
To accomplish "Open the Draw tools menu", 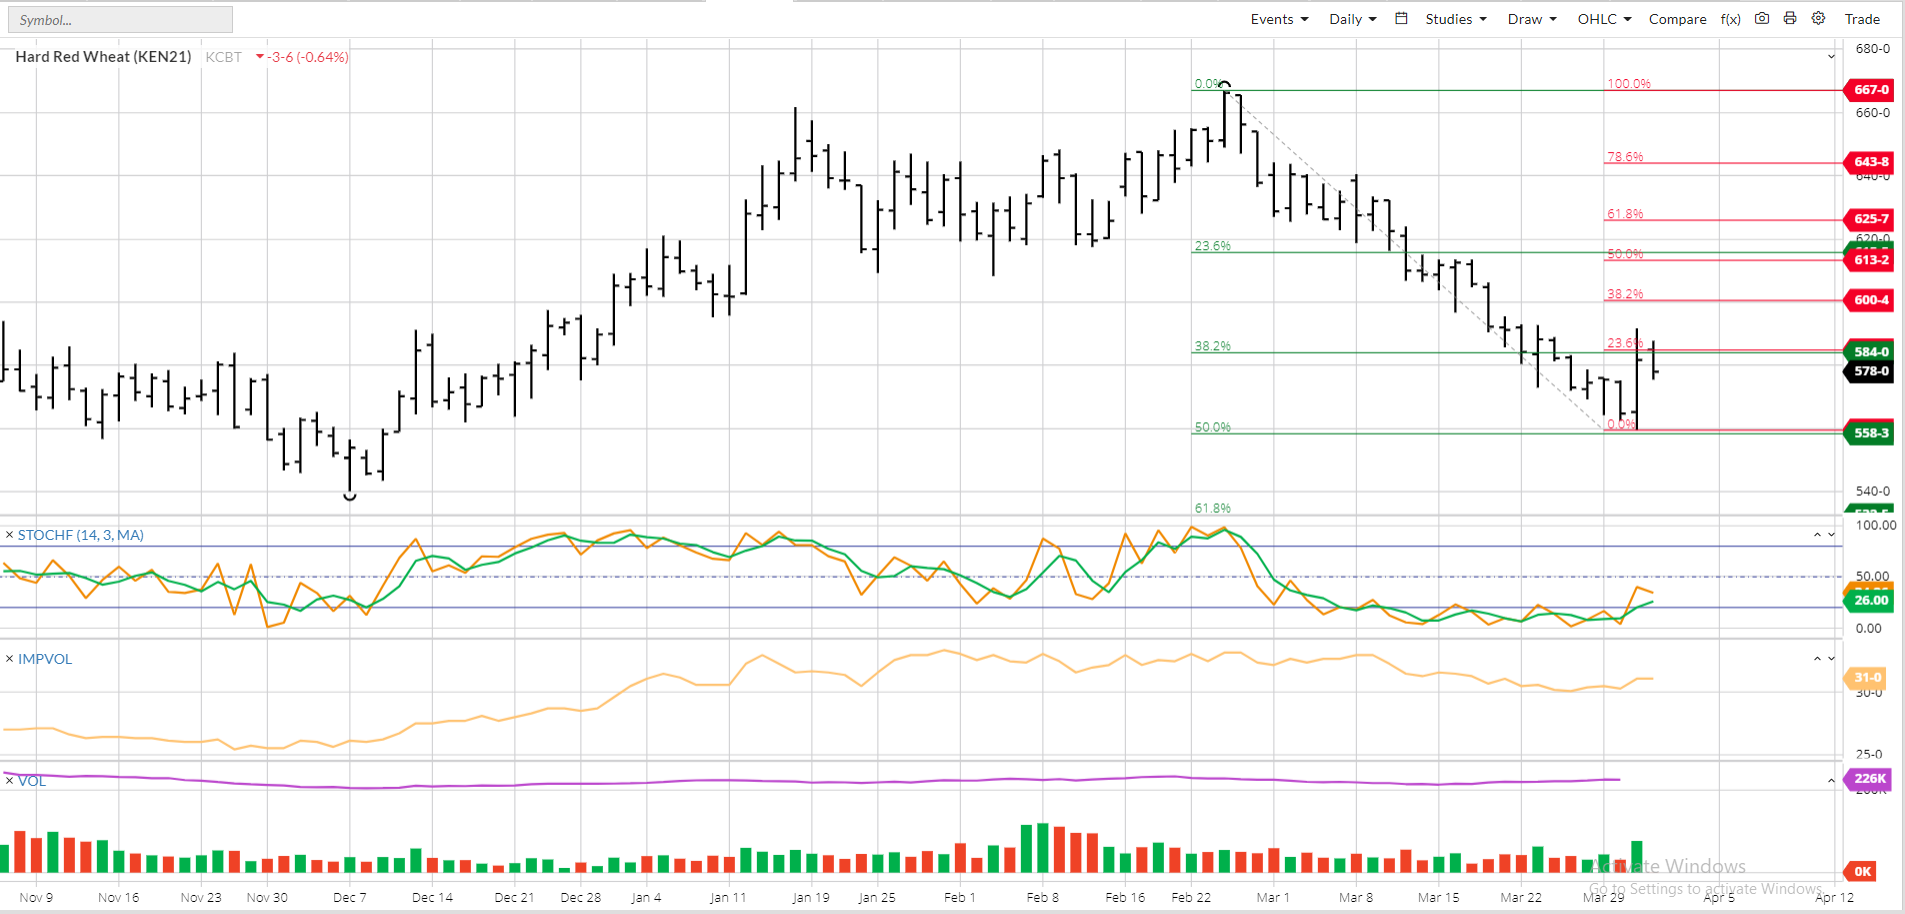I will pyautogui.click(x=1532, y=19).
